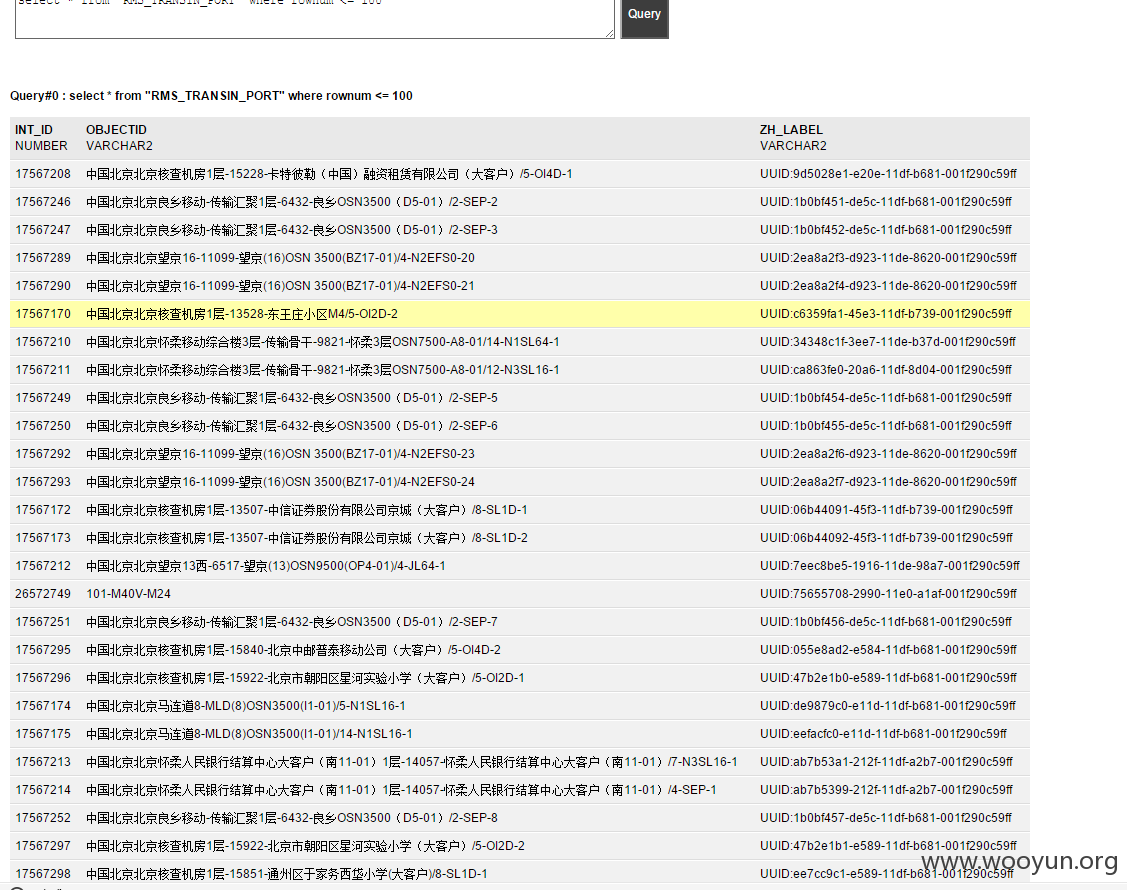
Task: Click UUID:ca863fe0-20a6-11df-8d04-001f290c59ff label
Action: pos(886,370)
